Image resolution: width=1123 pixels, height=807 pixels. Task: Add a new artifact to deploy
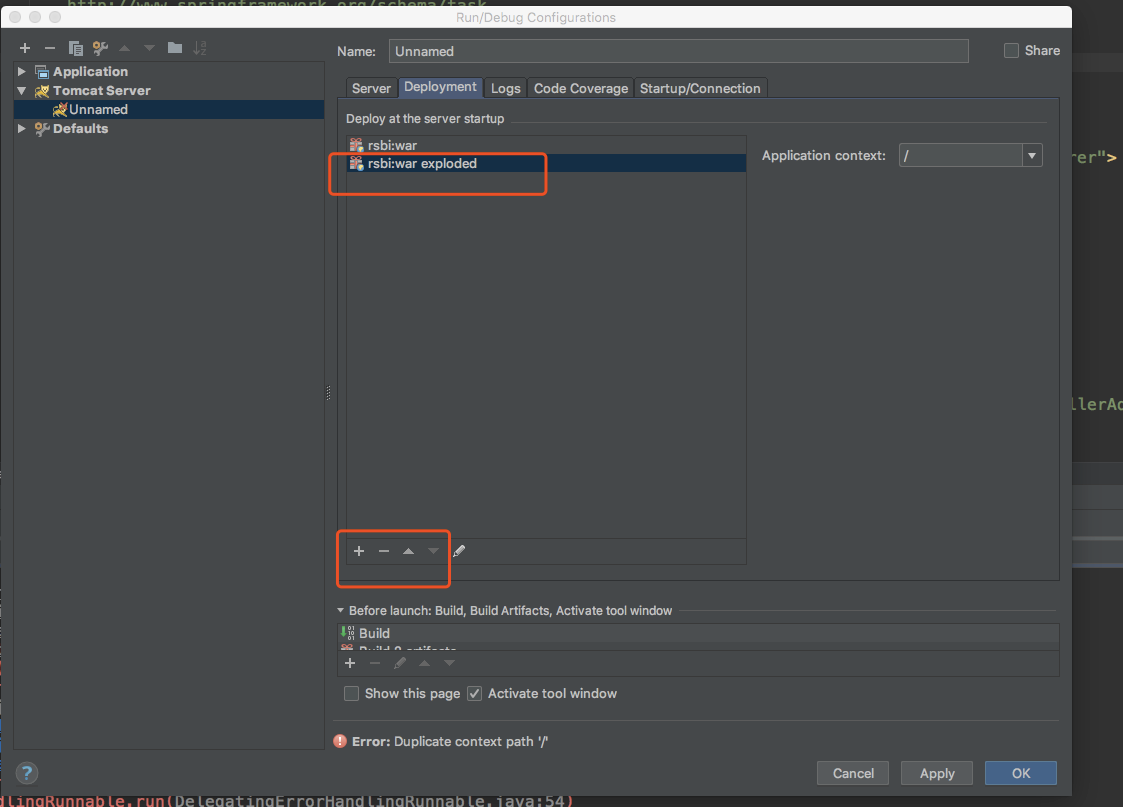(x=359, y=550)
